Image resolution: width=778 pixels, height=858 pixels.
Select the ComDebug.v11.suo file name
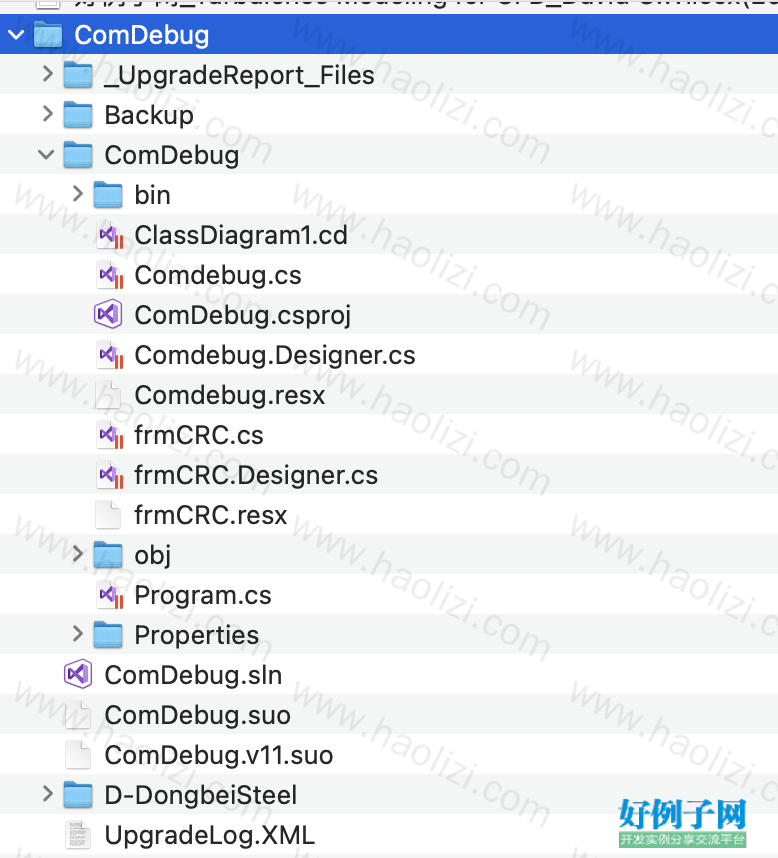pos(219,756)
